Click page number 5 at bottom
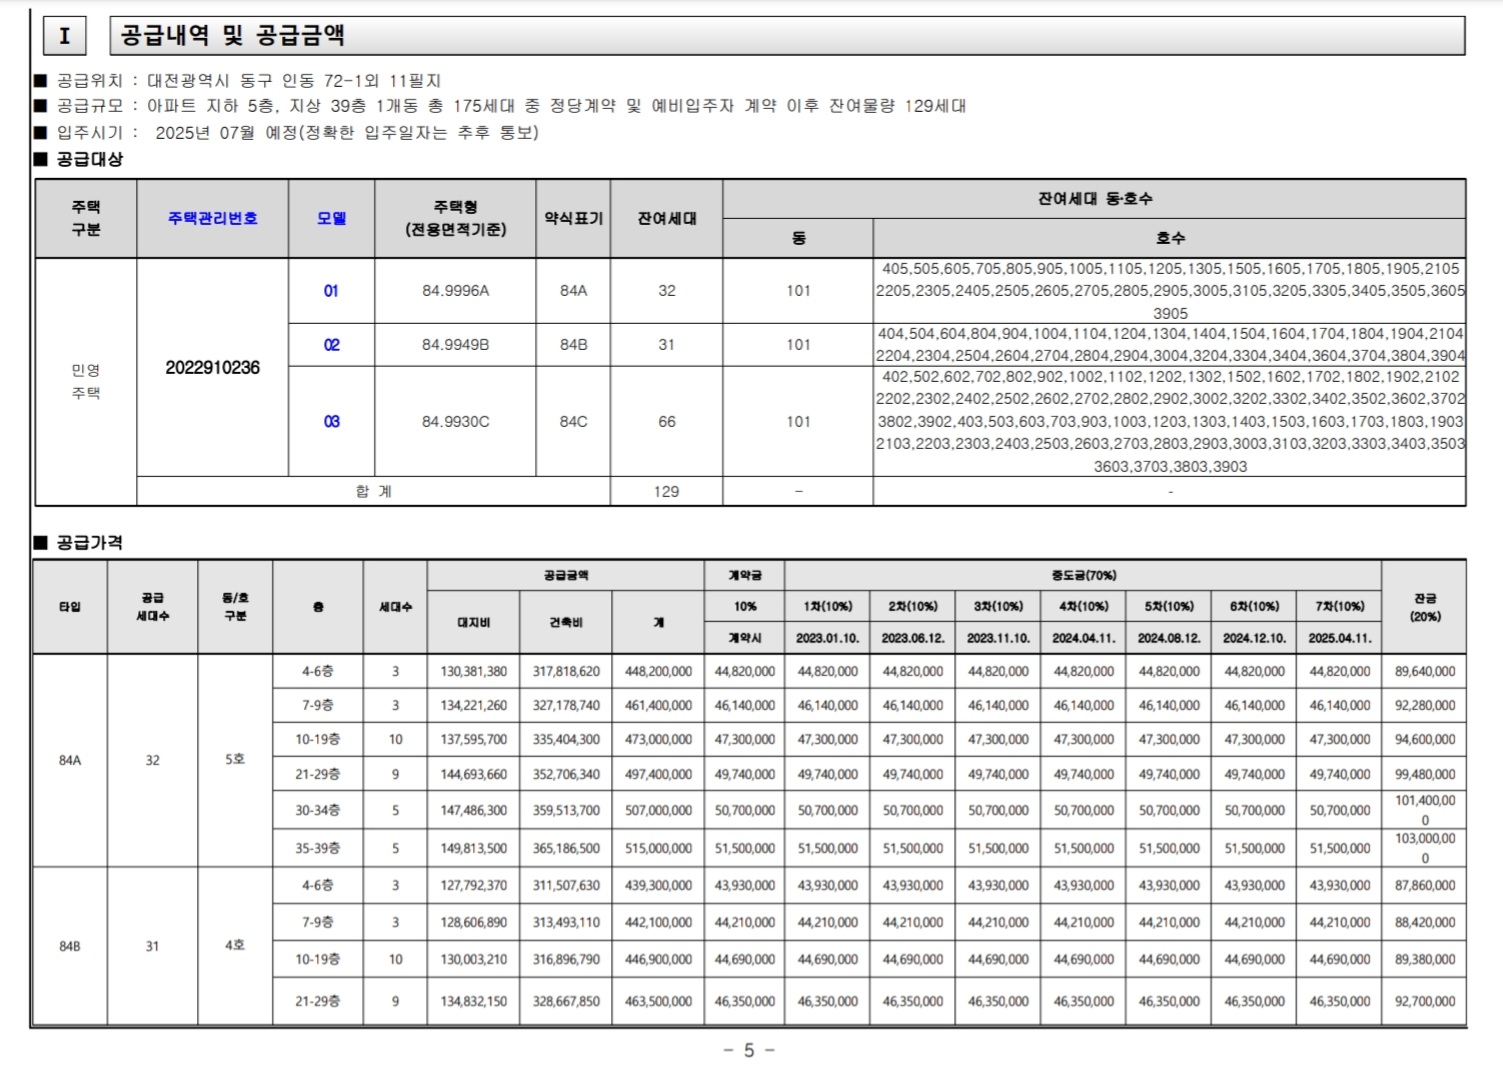Screen dimensions: 1503x1071 pyautogui.click(x=749, y=1051)
